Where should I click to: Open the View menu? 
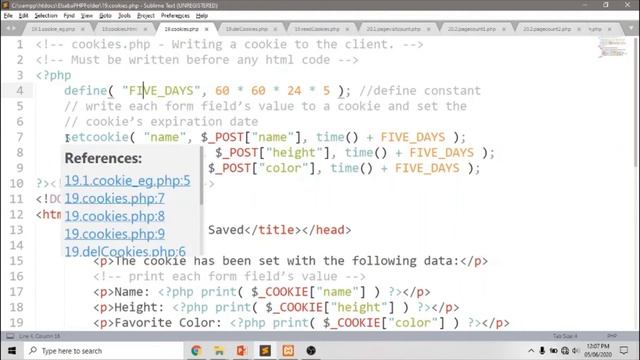click(x=87, y=16)
